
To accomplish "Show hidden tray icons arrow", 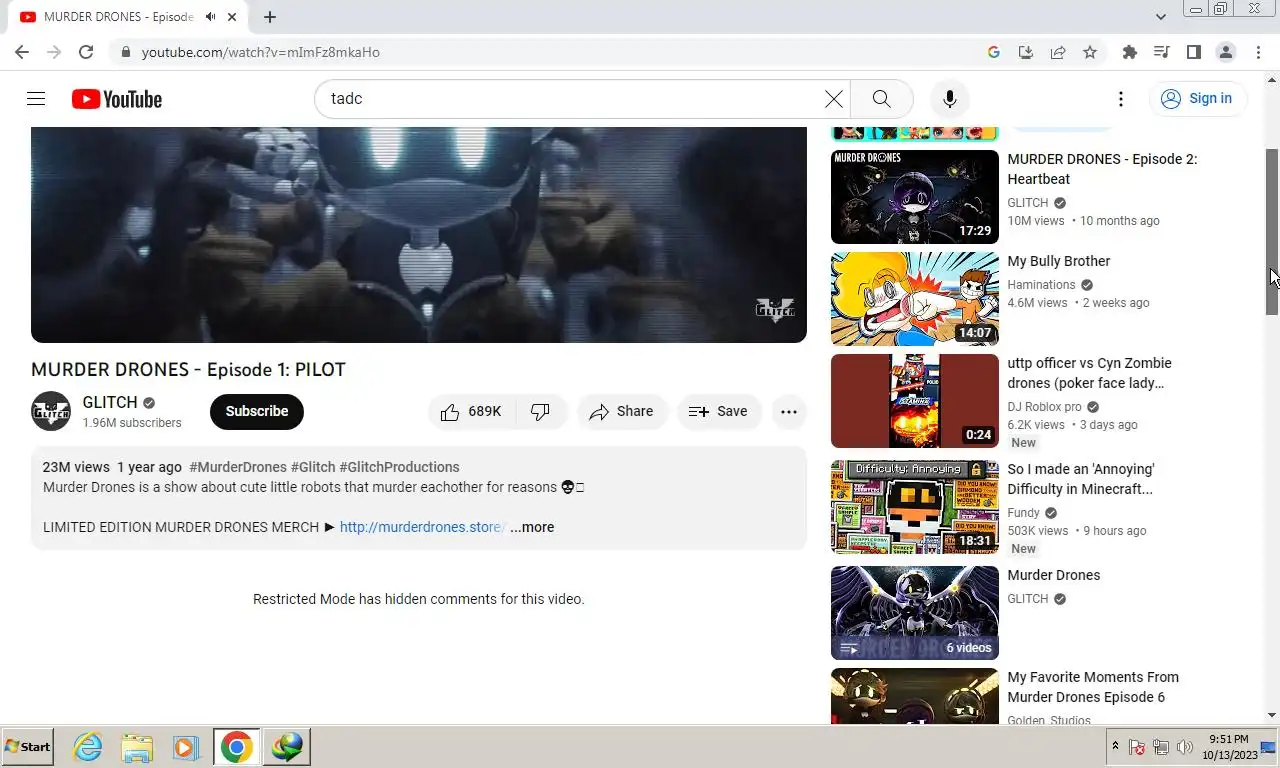I will tap(1115, 747).
